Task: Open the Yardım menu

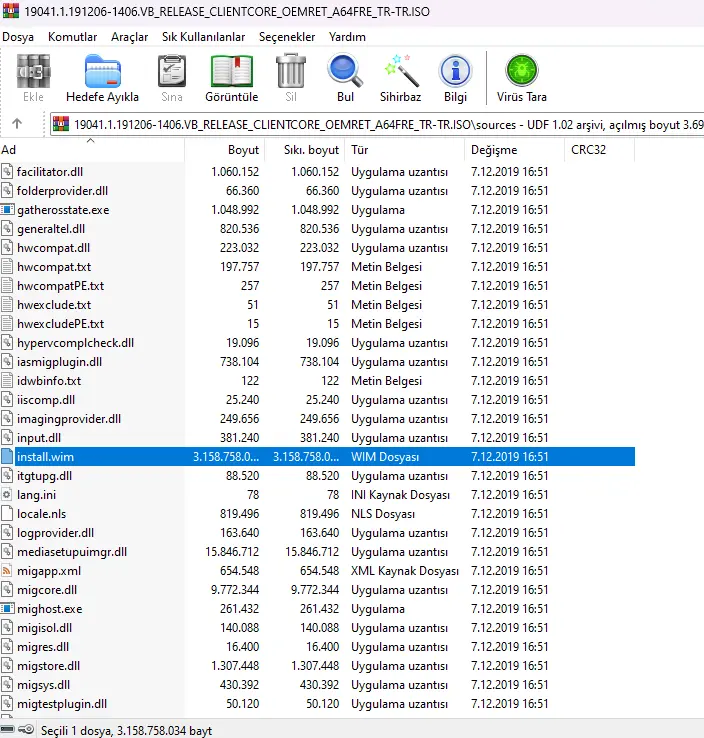Action: point(347,37)
